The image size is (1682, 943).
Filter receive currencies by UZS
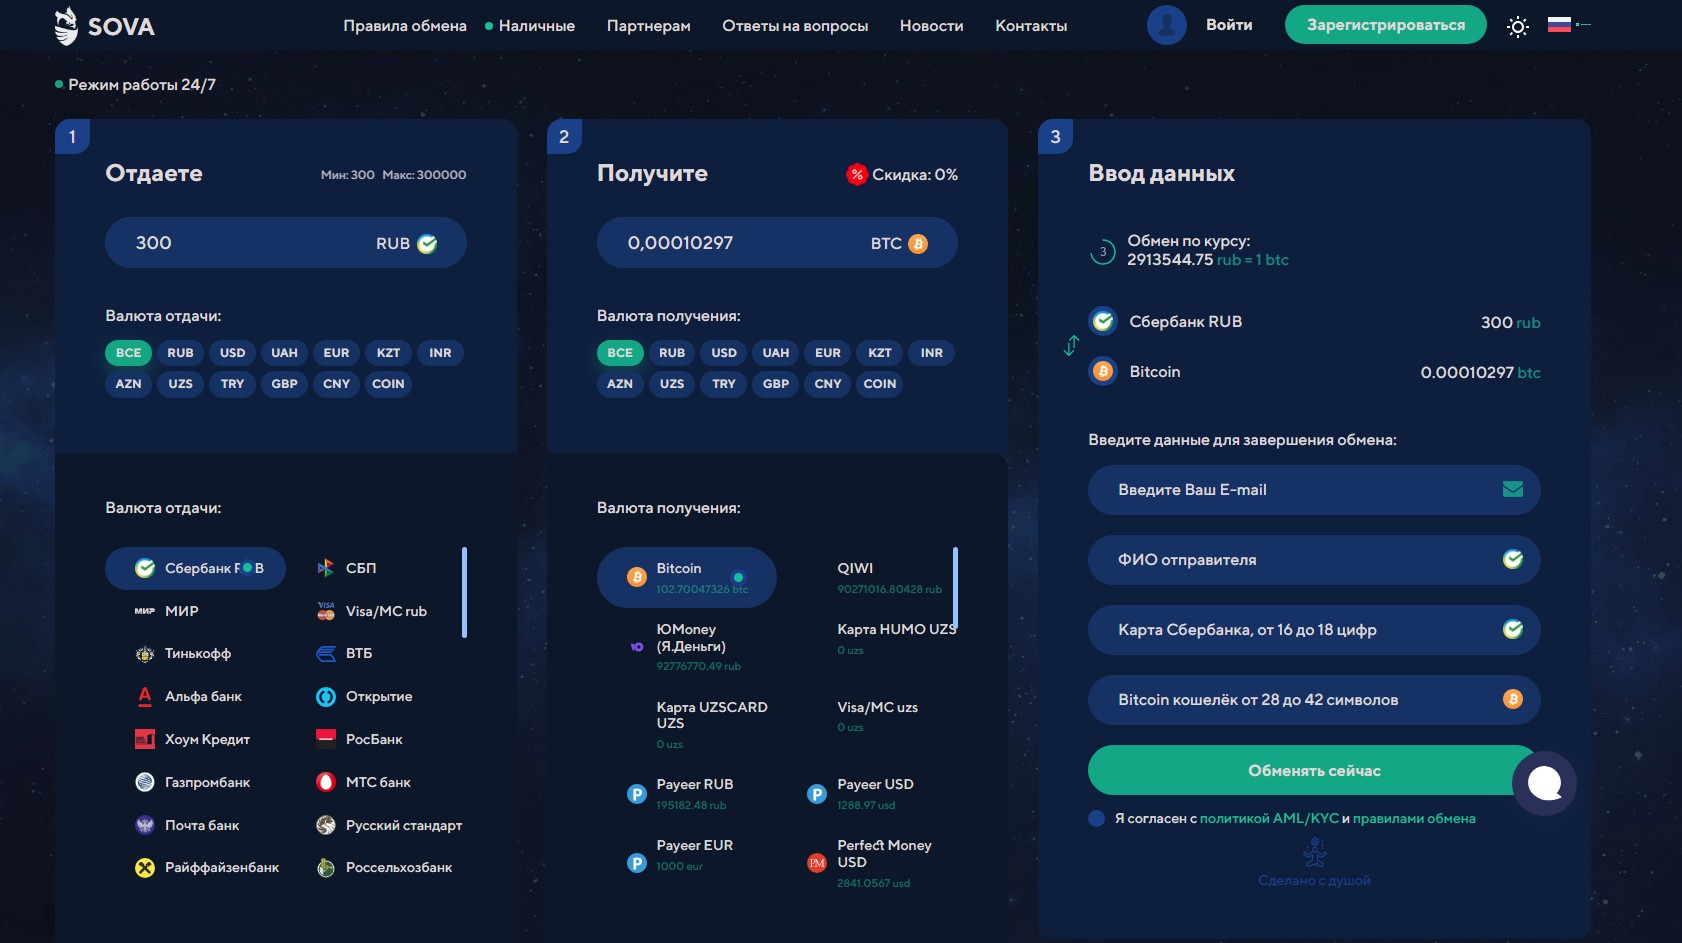point(672,384)
